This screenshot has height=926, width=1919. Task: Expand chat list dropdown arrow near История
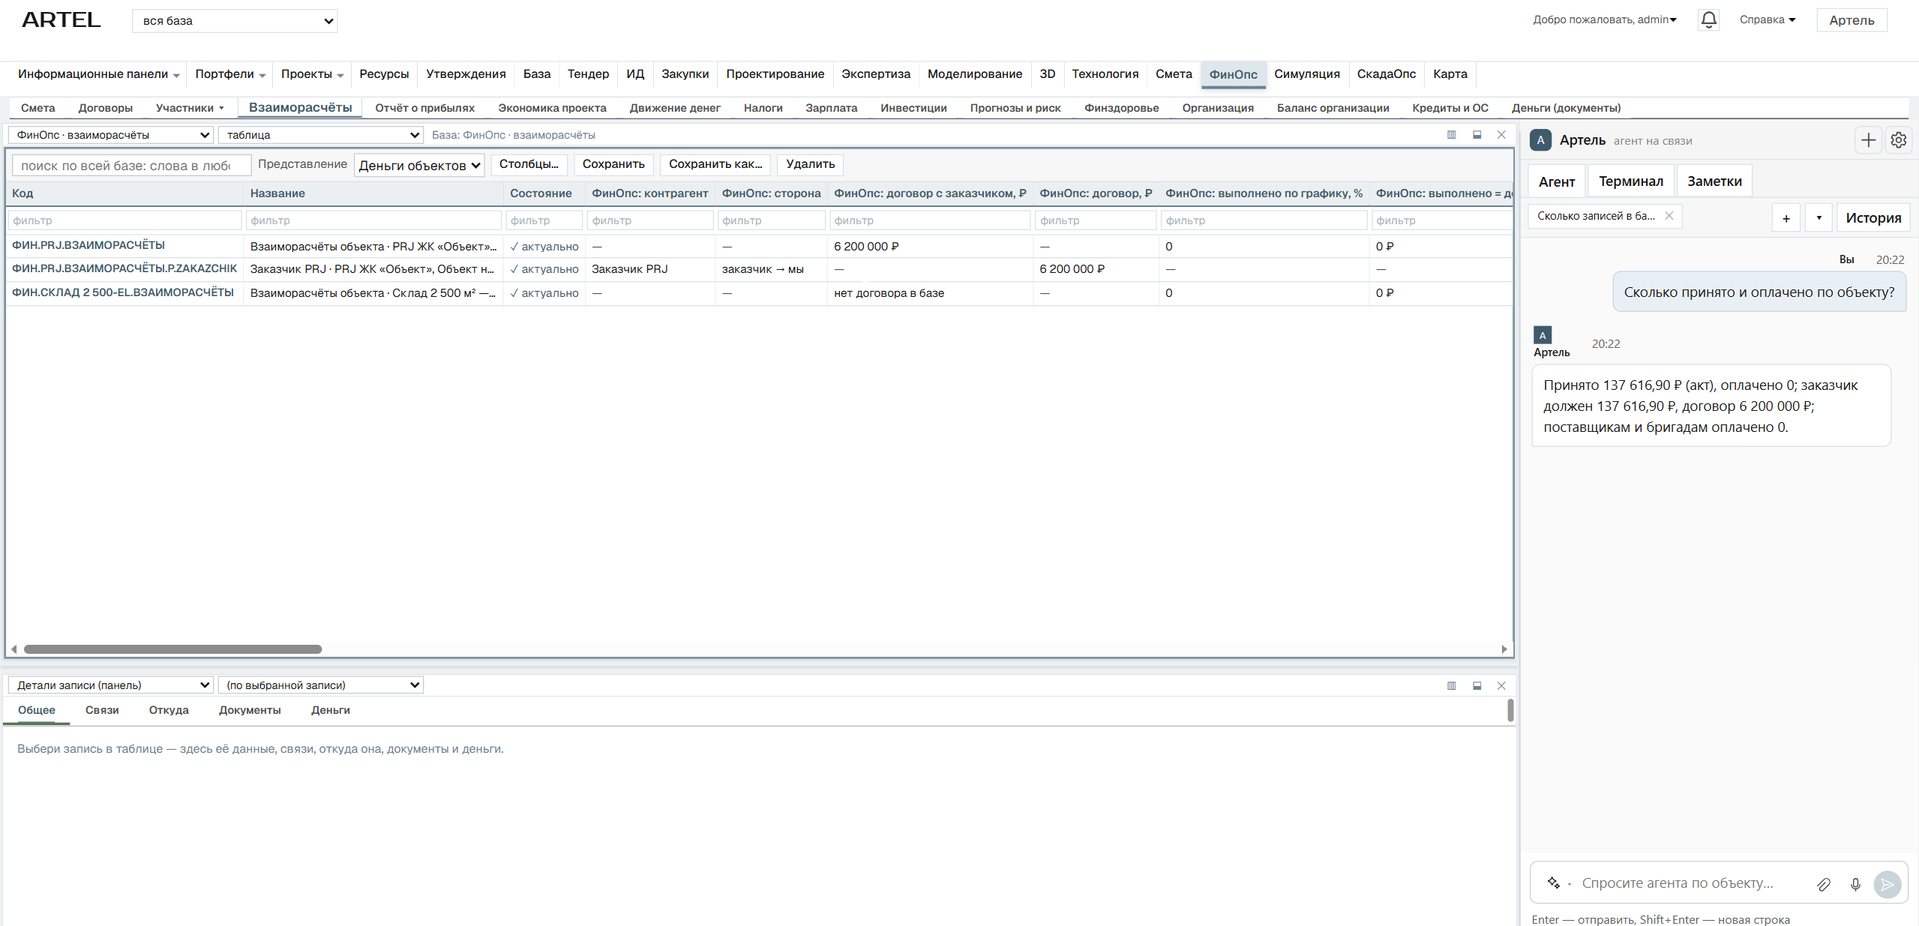pyautogui.click(x=1818, y=217)
